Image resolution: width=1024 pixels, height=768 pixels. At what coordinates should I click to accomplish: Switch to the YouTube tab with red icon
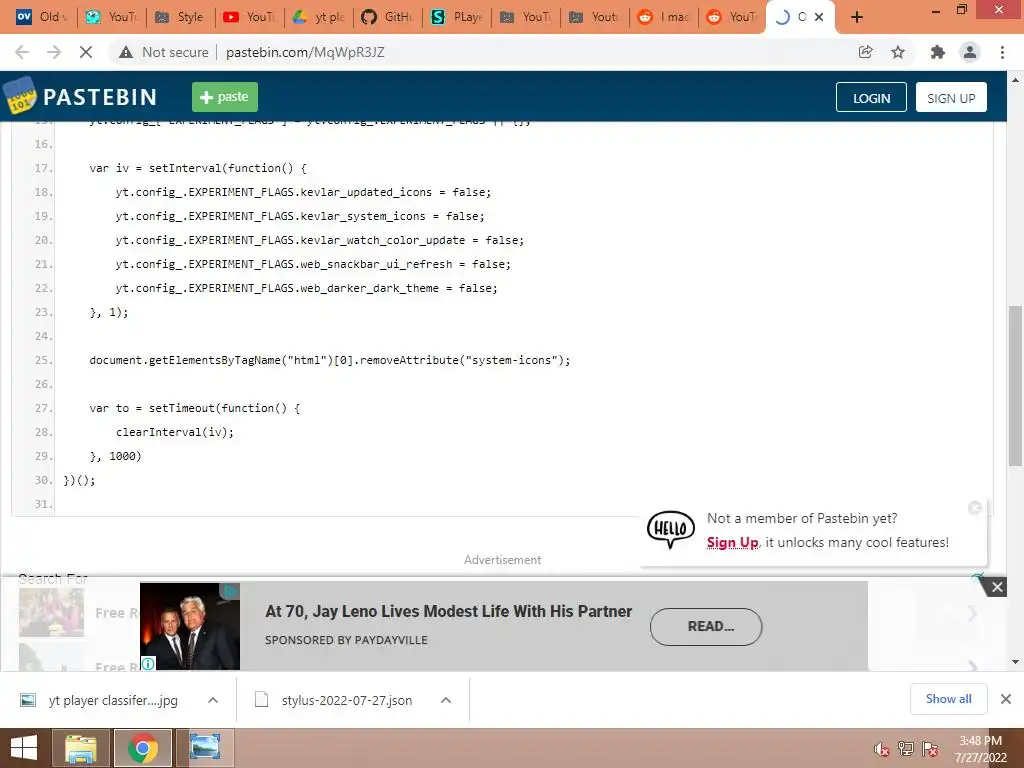tap(249, 17)
